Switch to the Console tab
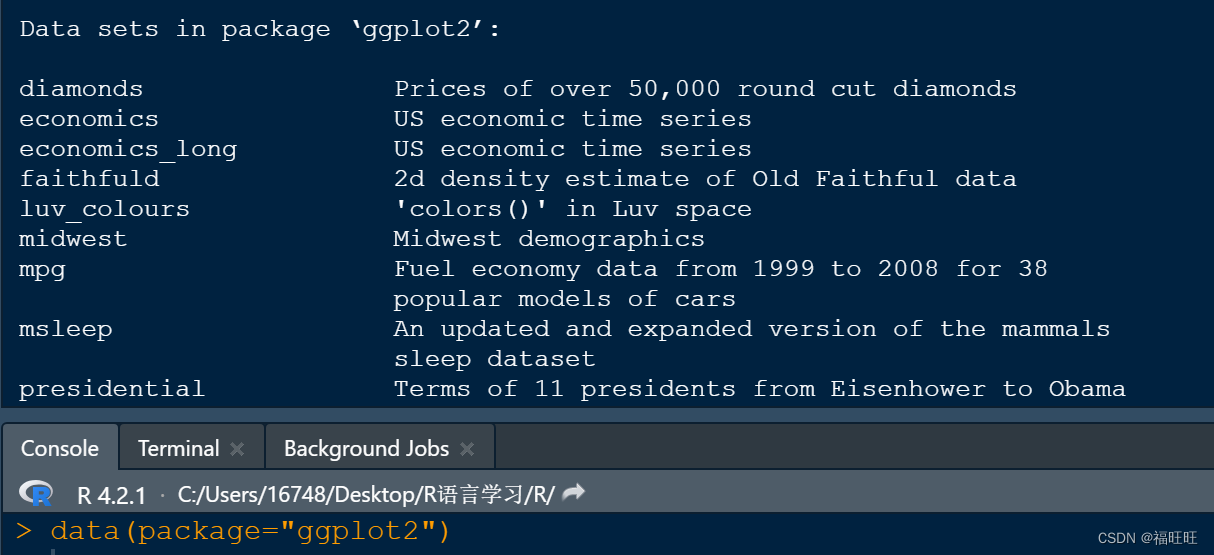Viewport: 1214px width, 555px height. click(60, 448)
